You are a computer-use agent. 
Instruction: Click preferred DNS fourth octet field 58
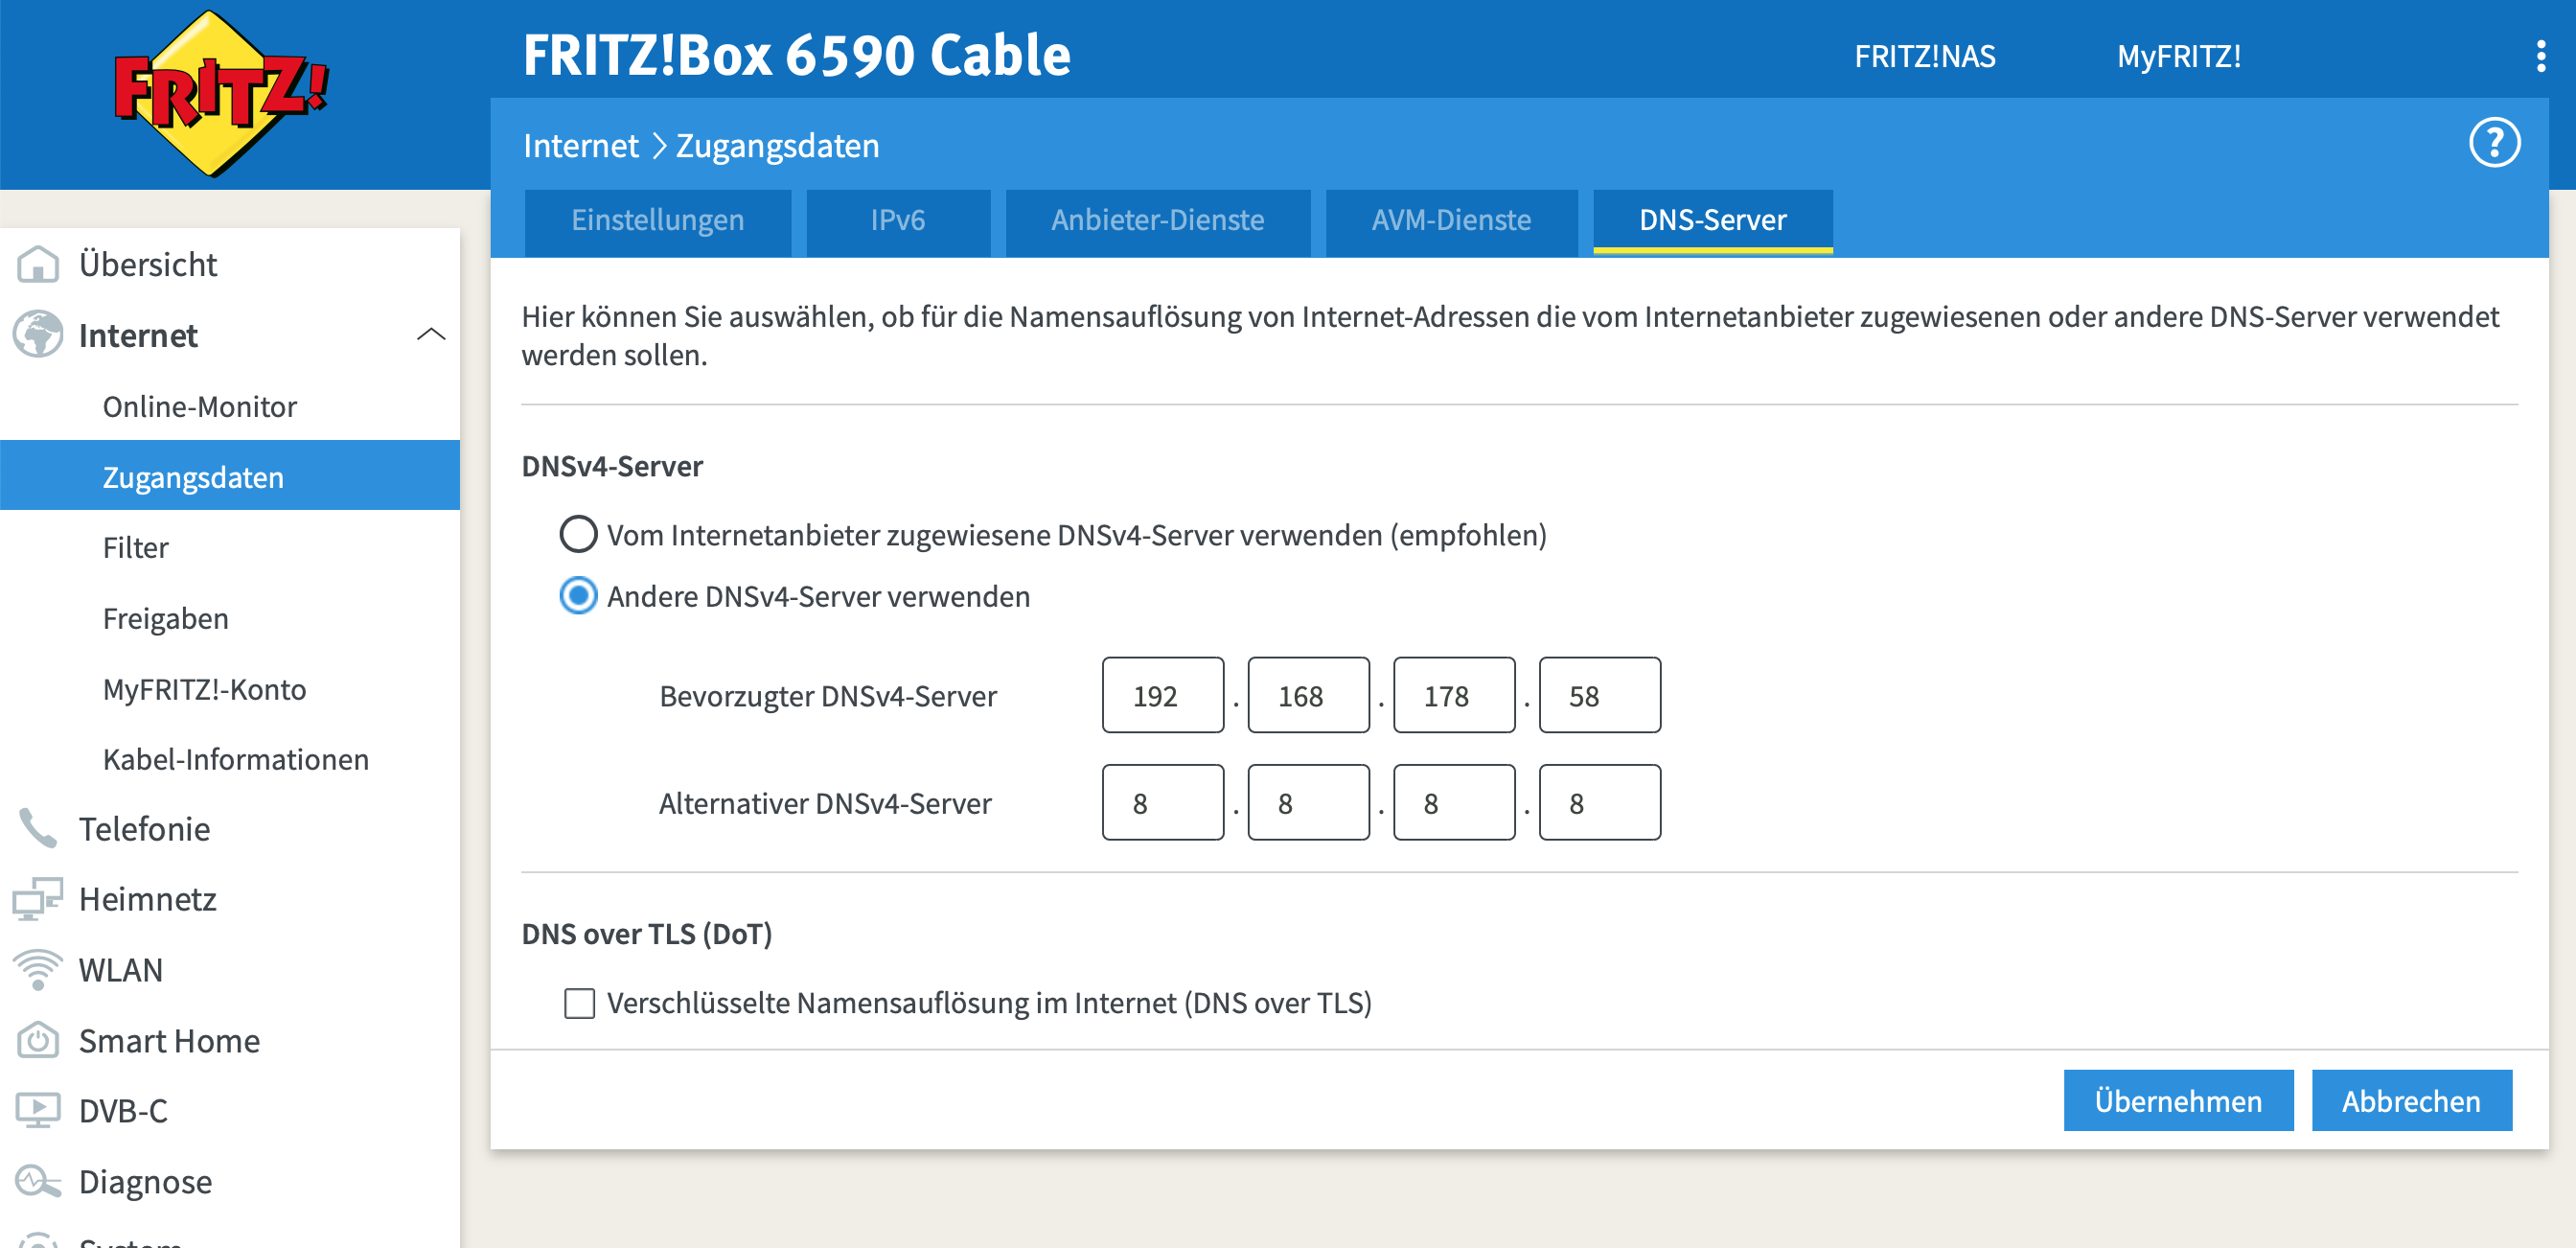pyautogui.click(x=1599, y=695)
